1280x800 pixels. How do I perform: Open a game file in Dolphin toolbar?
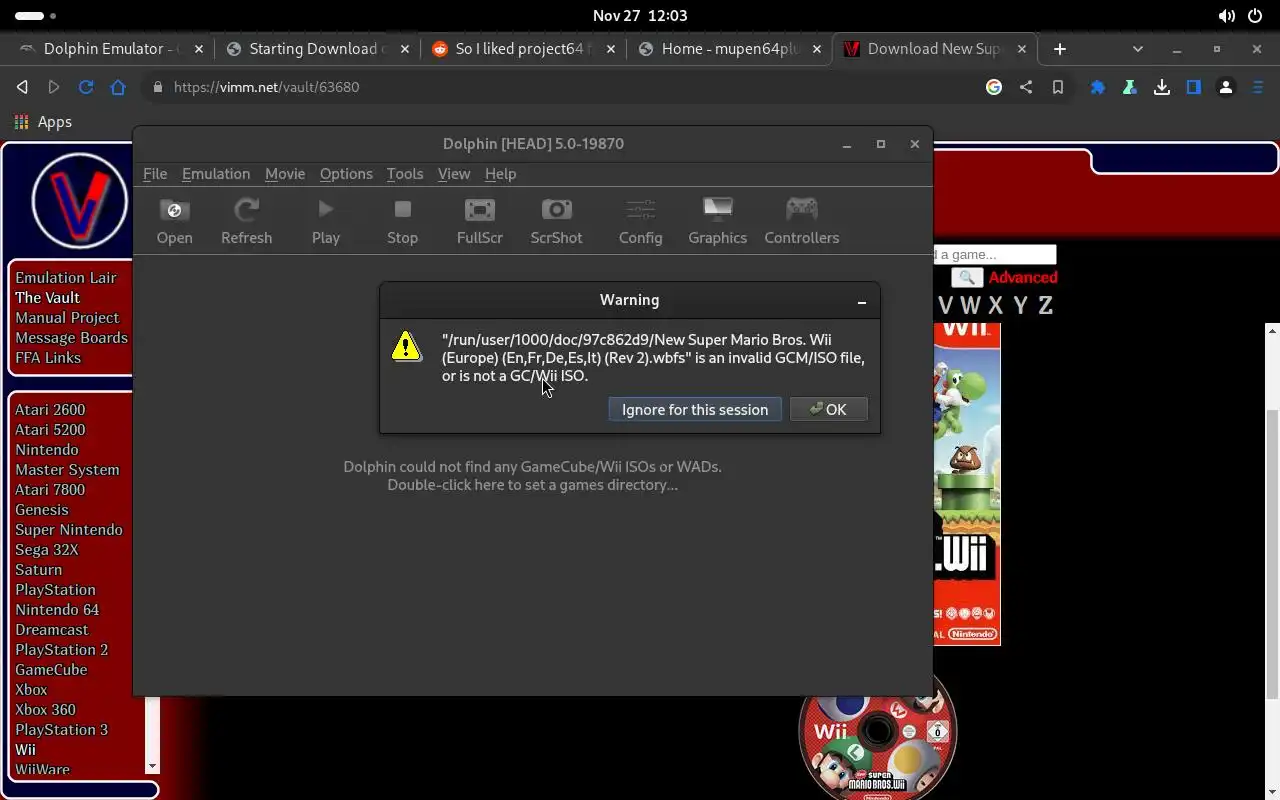tap(174, 221)
